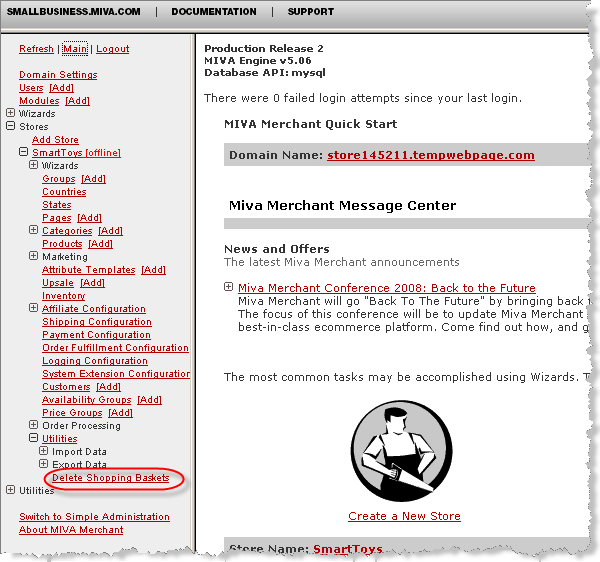The width and height of the screenshot is (600, 562).
Task: Click [Add] next to Customers
Action: coord(108,387)
